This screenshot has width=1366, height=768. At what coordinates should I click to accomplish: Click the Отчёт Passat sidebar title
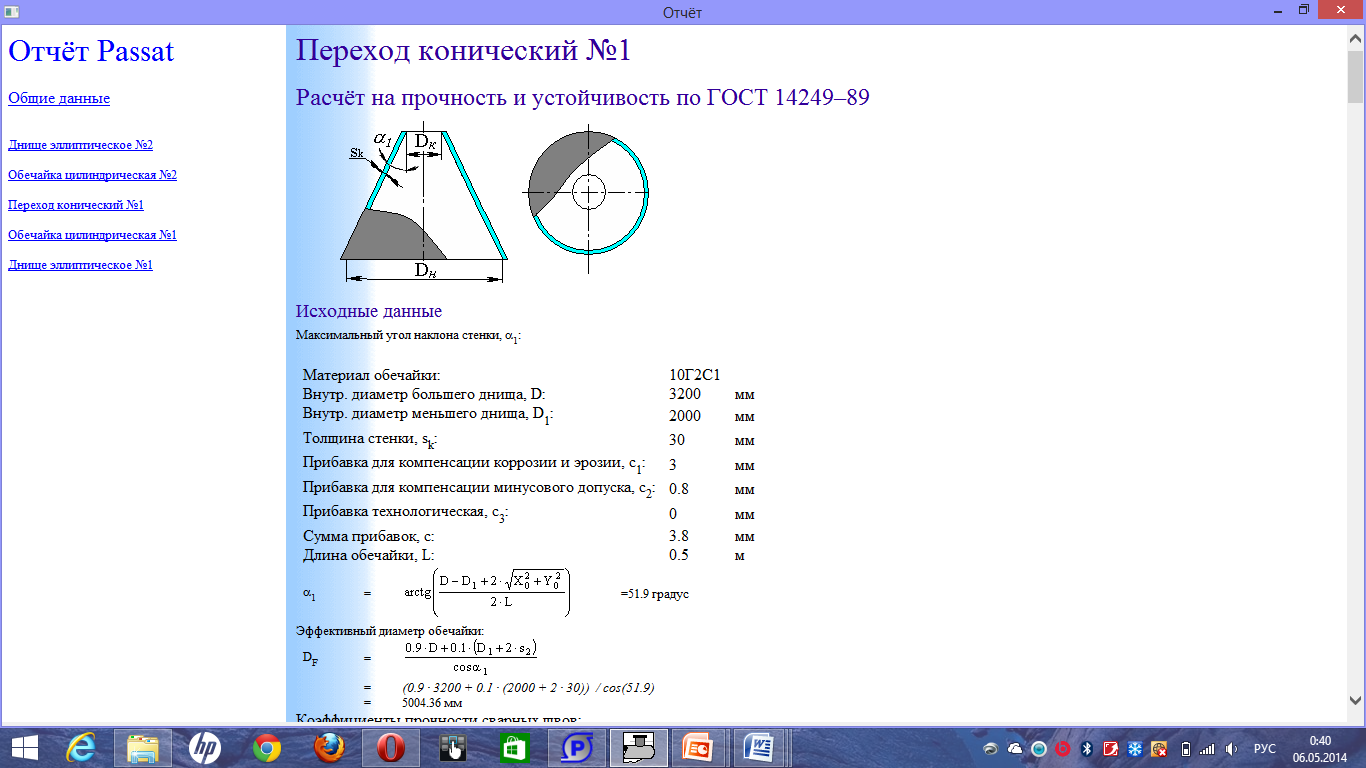tap(91, 51)
